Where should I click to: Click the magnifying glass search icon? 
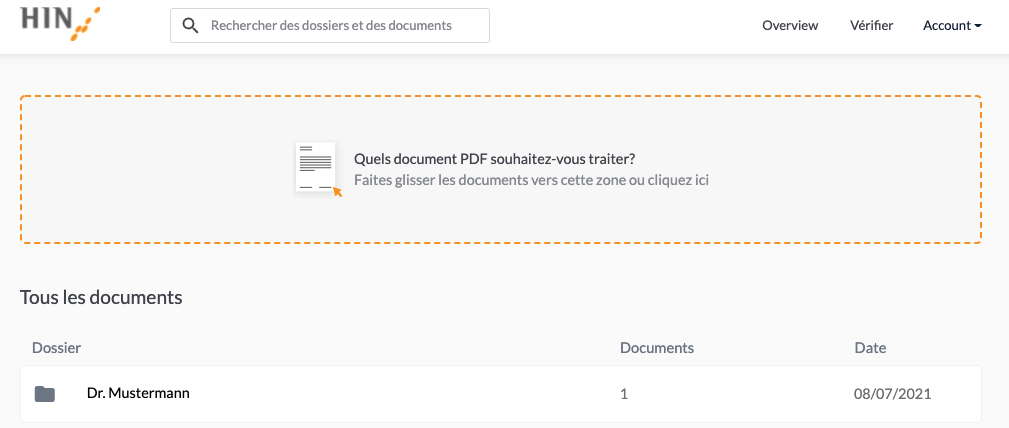pyautogui.click(x=190, y=26)
